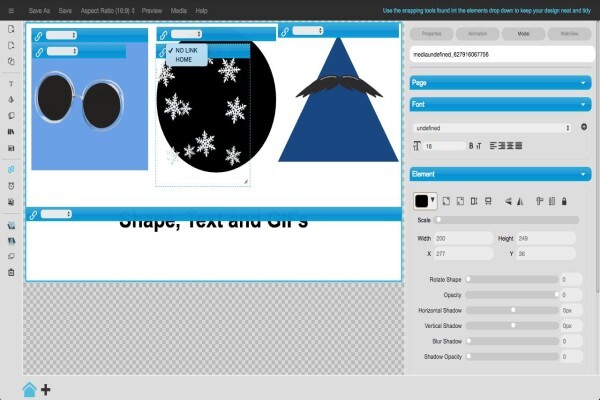
Task: Adjust the Scale slider
Action: point(507,220)
